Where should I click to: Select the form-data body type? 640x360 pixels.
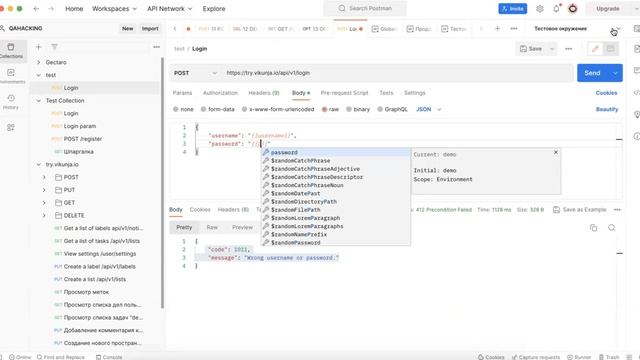[218, 109]
